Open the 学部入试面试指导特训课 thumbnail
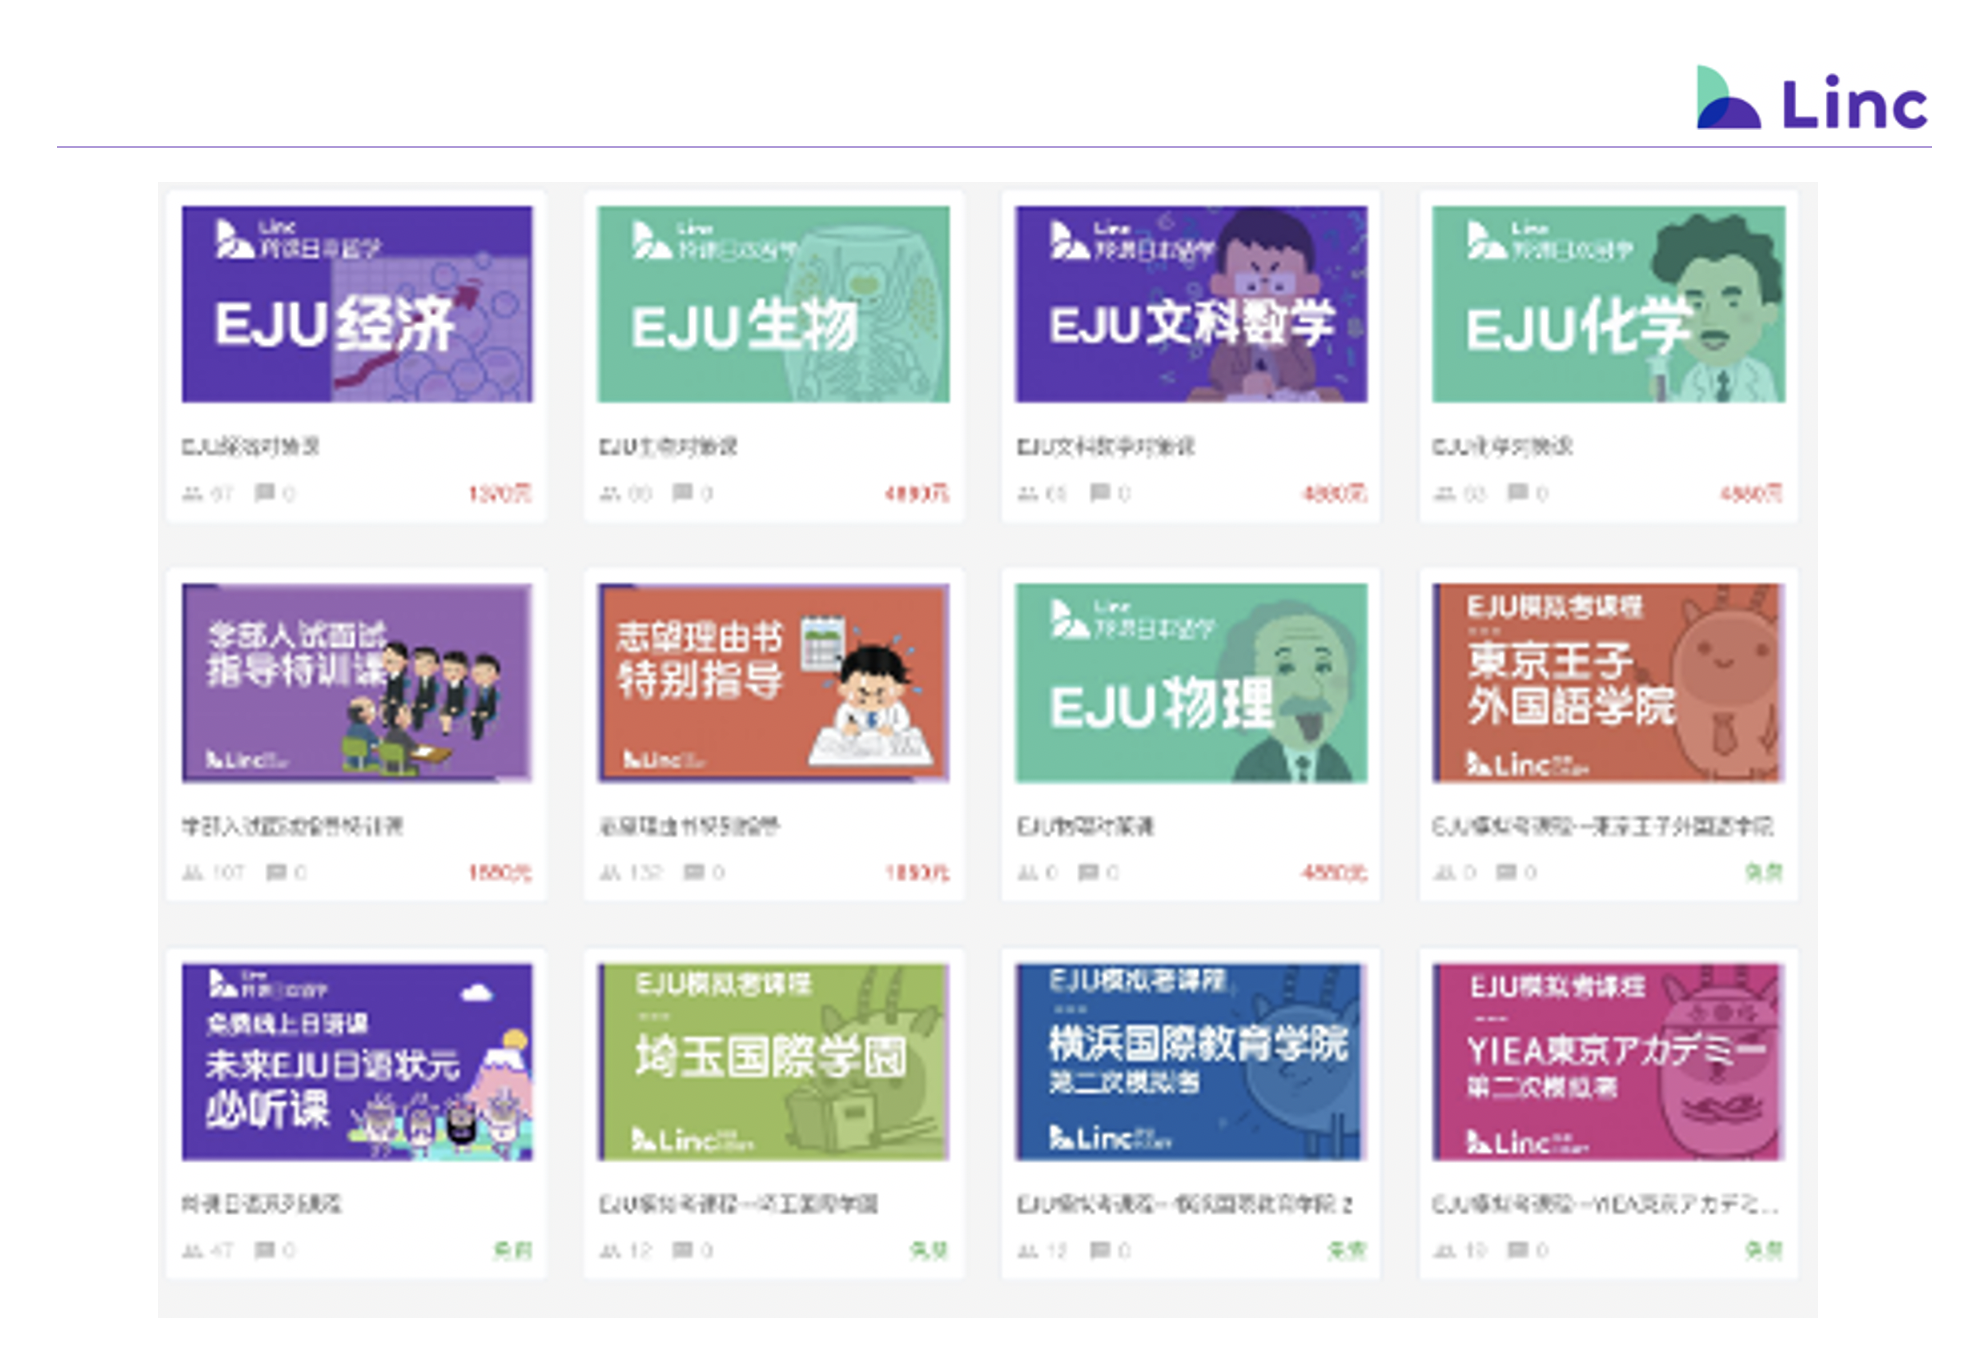 tap(357, 682)
